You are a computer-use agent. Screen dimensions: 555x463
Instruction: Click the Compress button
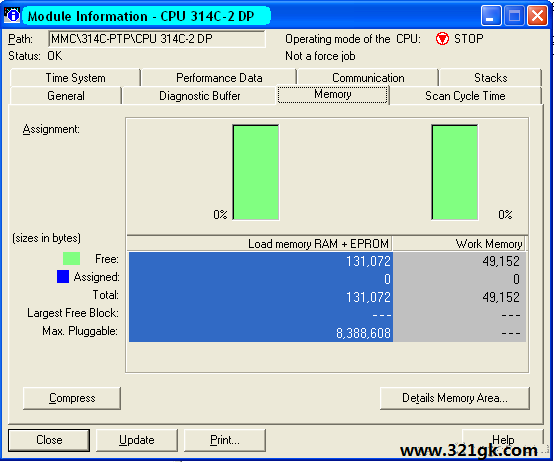coord(72,398)
